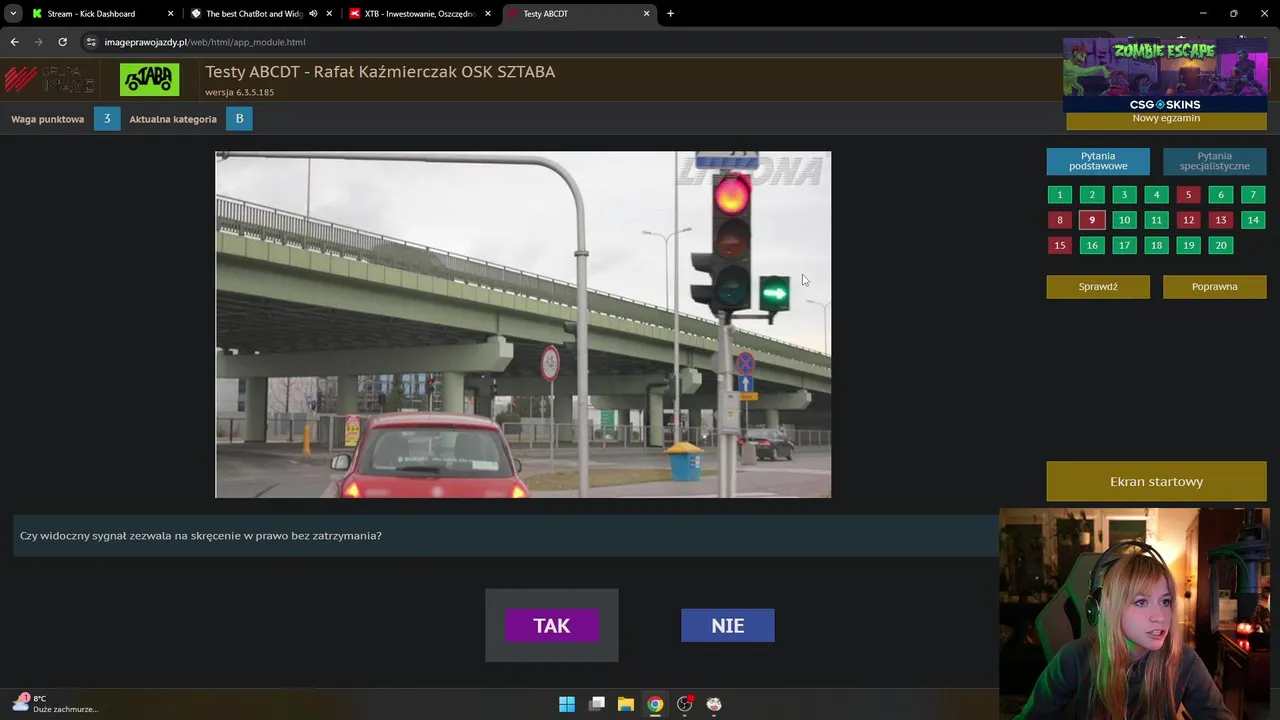Switch to the Stream - Kick Dashboard tab
Screen dimensions: 1280x720
coord(91,14)
